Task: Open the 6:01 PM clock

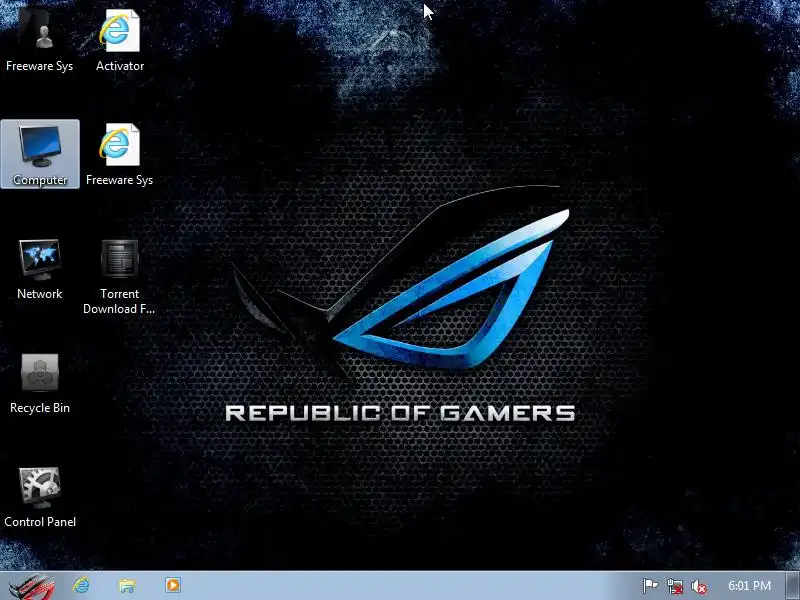Action: tap(749, 586)
